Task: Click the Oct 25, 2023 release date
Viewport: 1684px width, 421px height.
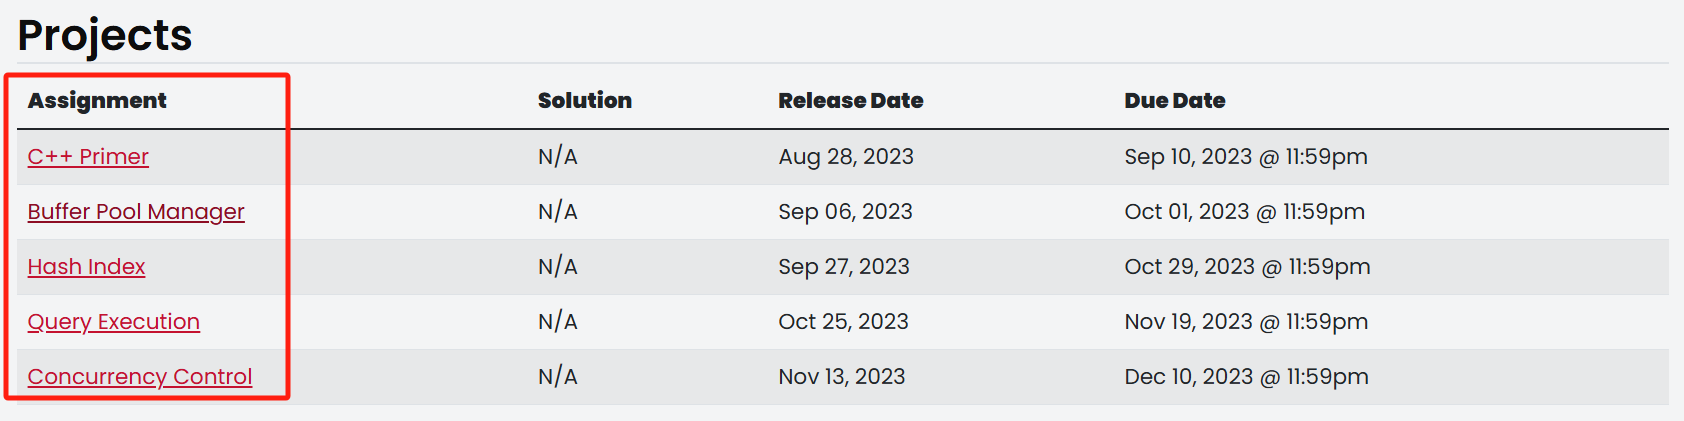Action: tap(844, 322)
